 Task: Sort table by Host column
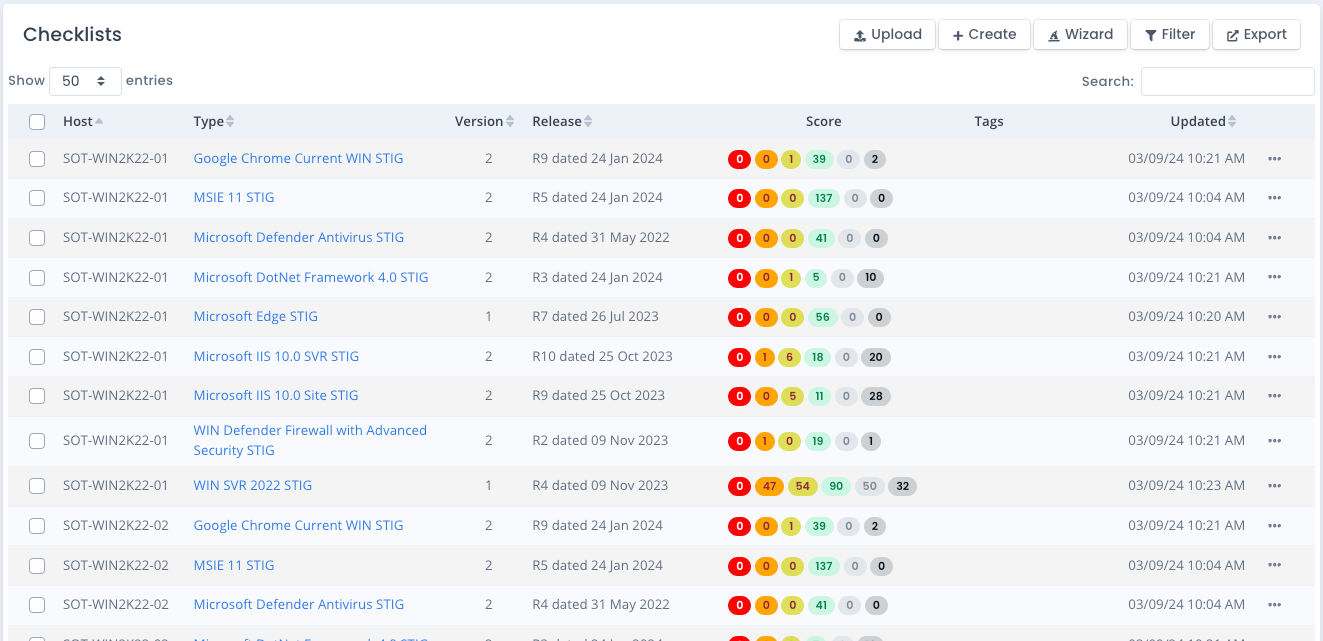83,121
